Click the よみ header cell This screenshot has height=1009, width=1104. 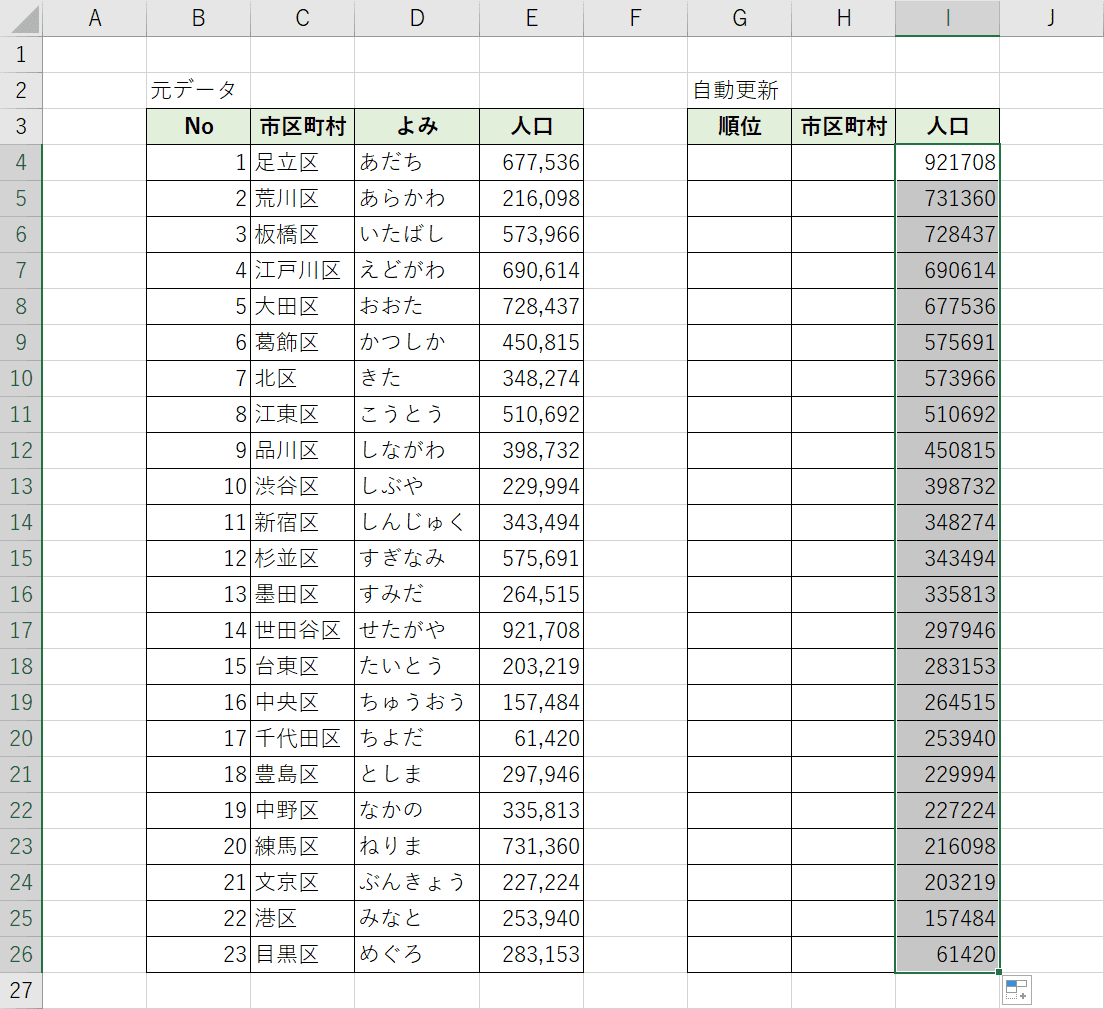click(x=417, y=126)
